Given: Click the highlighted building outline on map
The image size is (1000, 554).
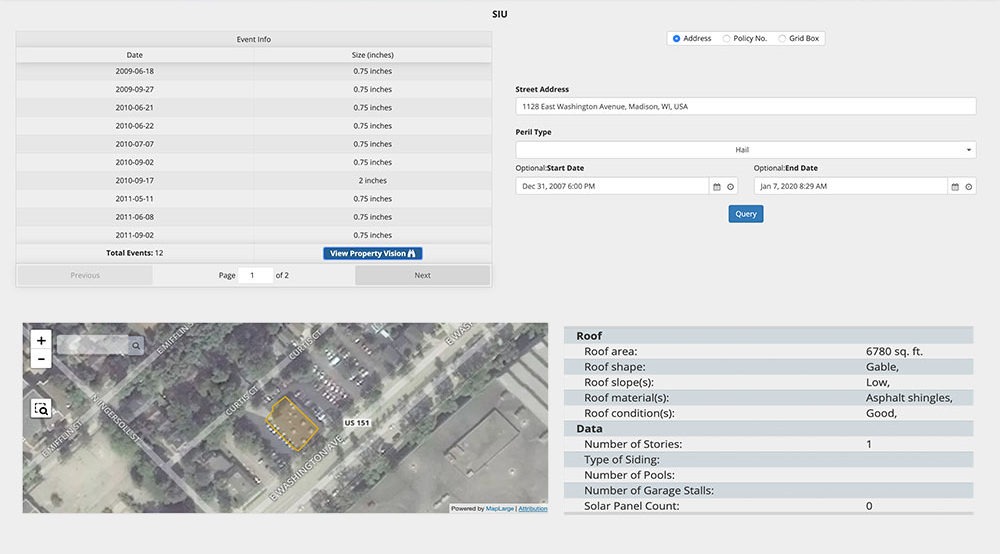Looking at the screenshot, I should click(291, 424).
